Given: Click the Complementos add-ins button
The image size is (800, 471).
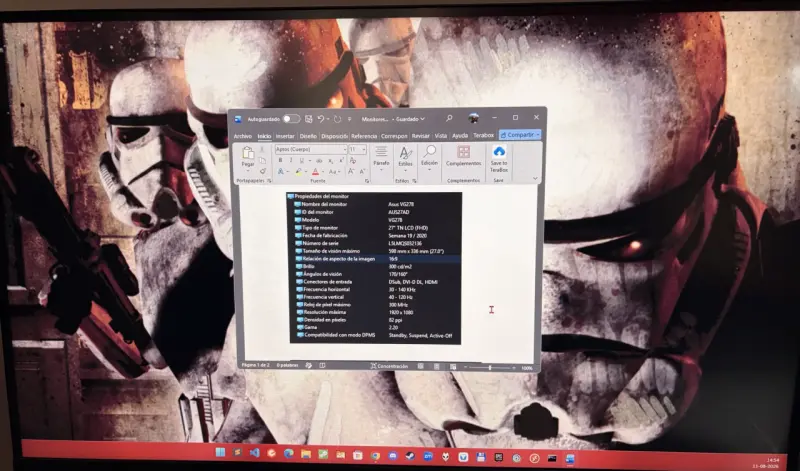Looking at the screenshot, I should [464, 156].
